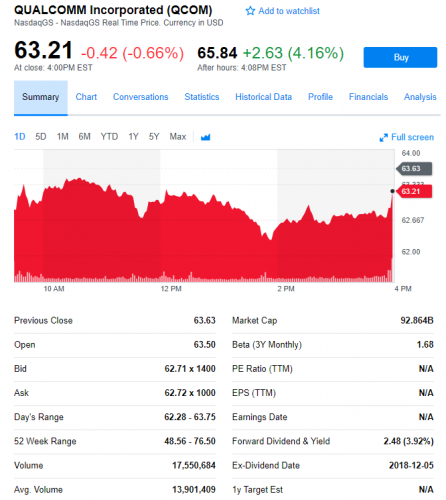The width and height of the screenshot is (446, 500).
Task: Switch chart range to 1M
Action: click(63, 137)
